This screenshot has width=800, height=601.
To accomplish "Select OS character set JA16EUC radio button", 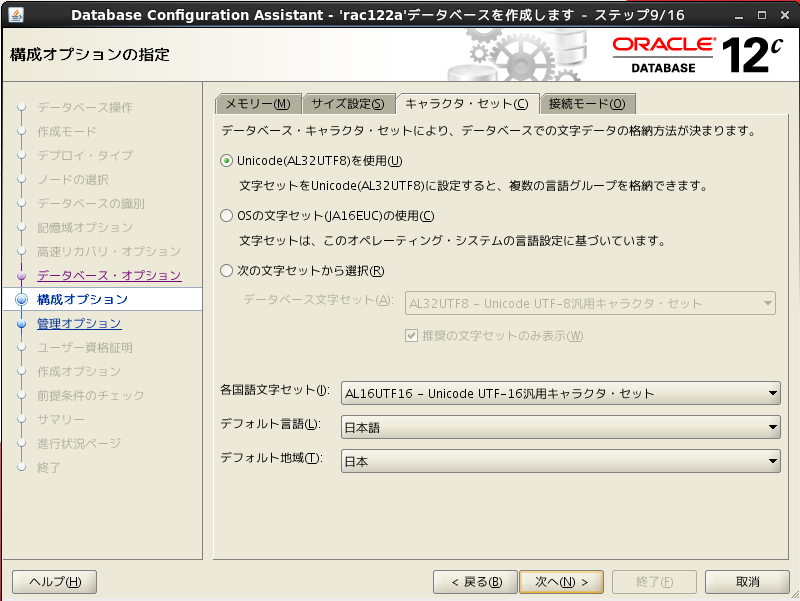I will 227,216.
